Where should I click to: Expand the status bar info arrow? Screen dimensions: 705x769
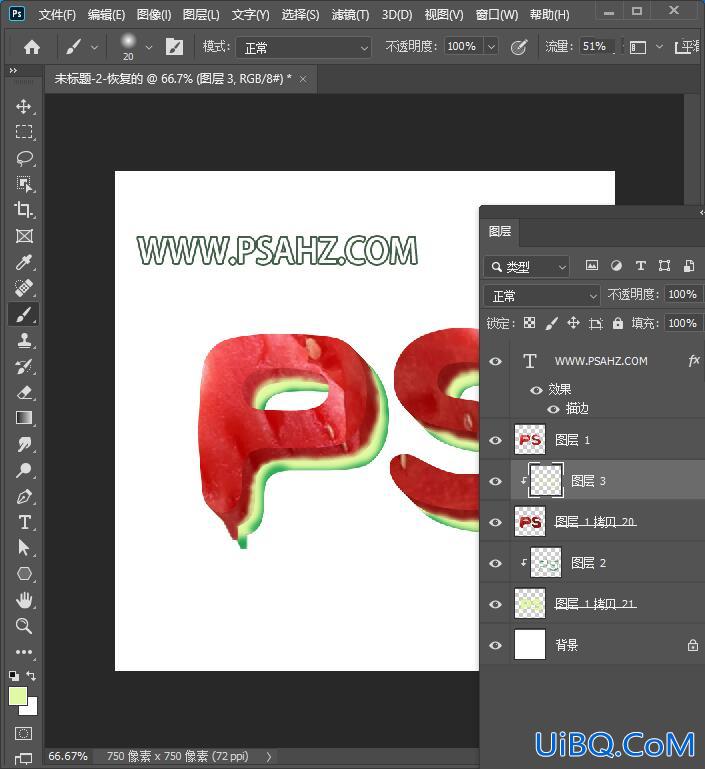pos(269,756)
